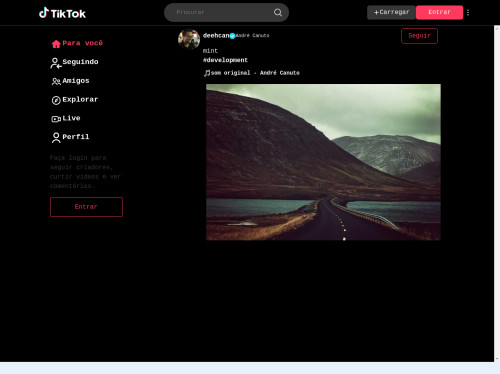
Task: Open the three-dot more options menu
Action: (x=468, y=12)
